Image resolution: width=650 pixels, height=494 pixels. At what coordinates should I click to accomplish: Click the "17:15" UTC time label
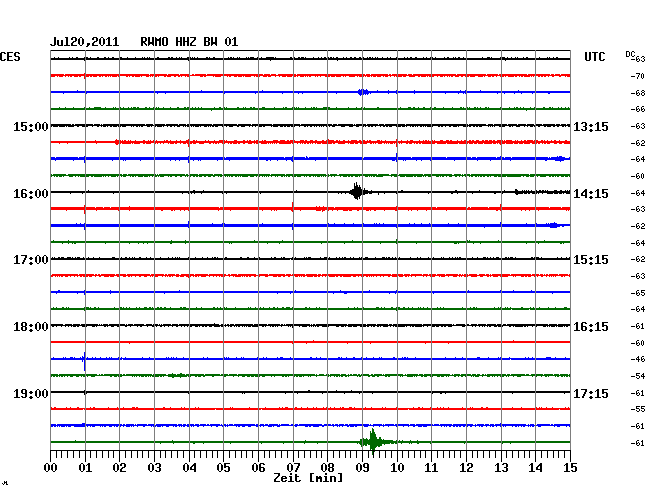pyautogui.click(x=591, y=393)
